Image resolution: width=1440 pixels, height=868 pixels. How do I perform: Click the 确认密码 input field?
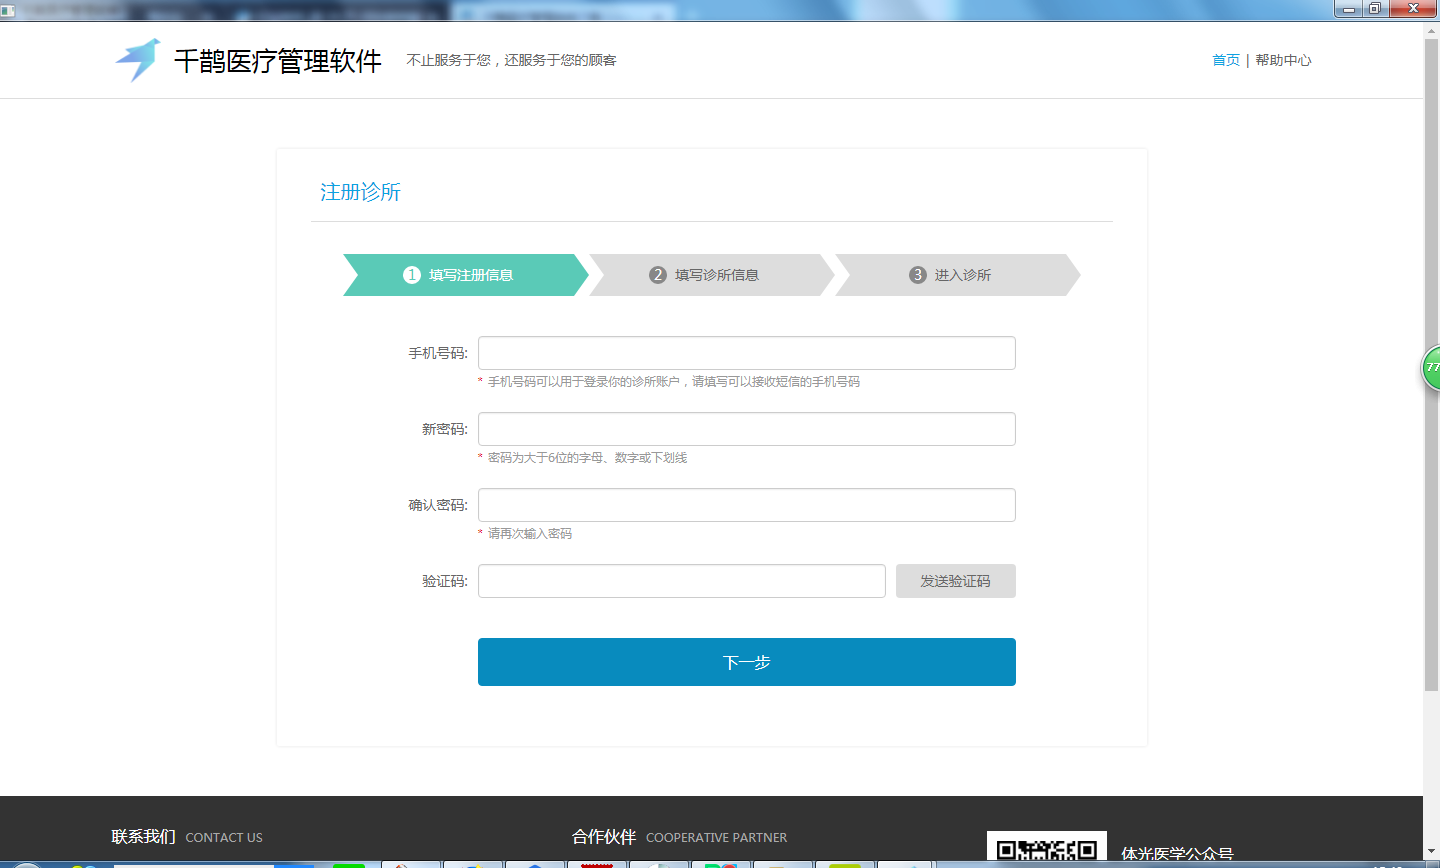[x=746, y=504]
